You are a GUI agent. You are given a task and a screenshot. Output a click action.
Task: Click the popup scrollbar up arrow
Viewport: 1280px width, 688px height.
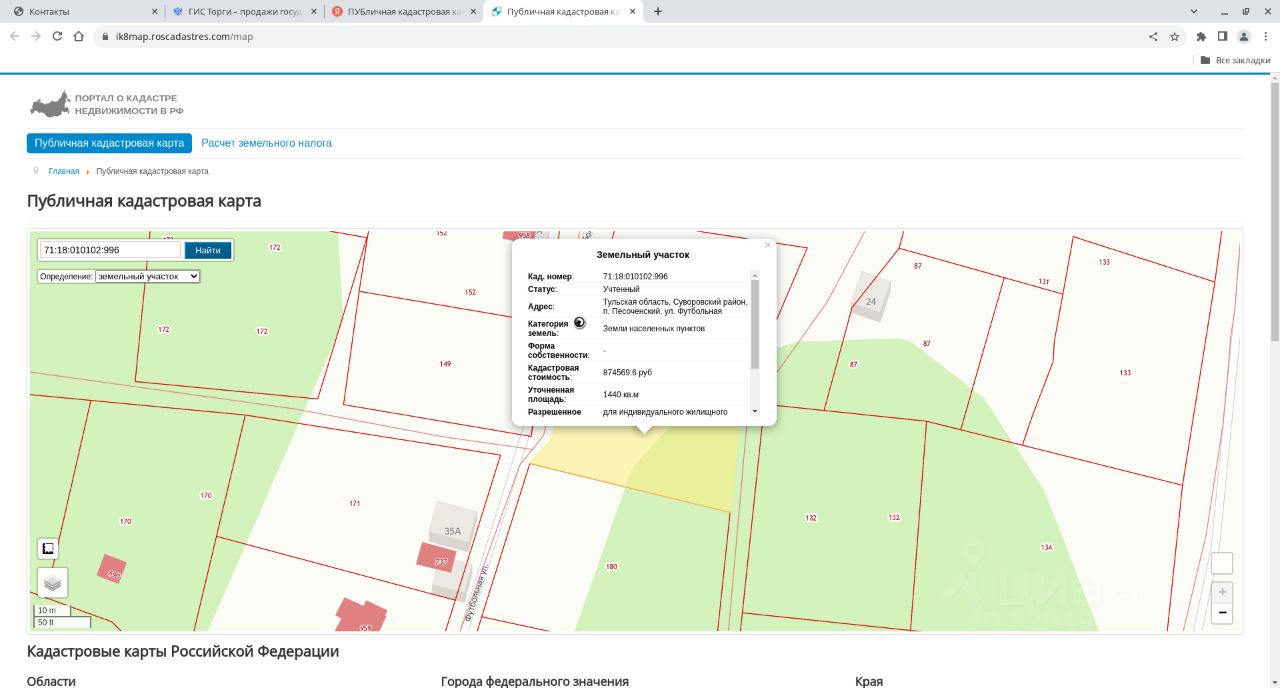[754, 275]
